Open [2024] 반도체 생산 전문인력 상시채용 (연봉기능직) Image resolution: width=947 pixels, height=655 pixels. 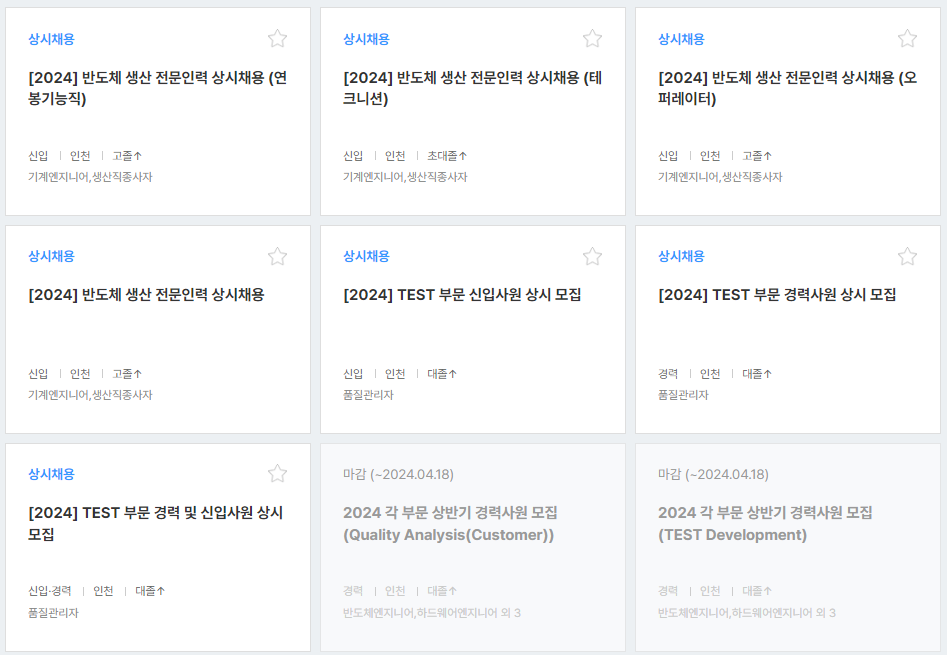pos(158,88)
